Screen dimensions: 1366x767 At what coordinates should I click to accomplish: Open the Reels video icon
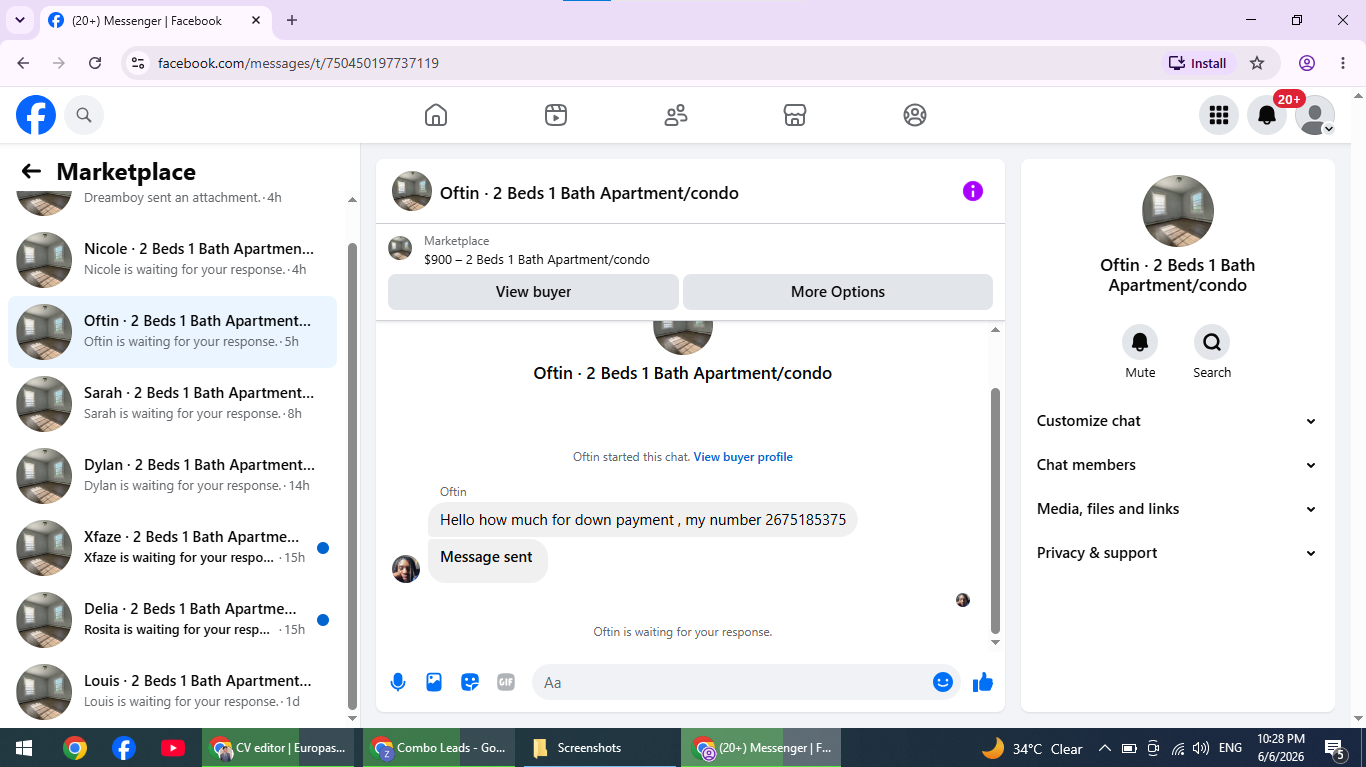click(x=556, y=115)
